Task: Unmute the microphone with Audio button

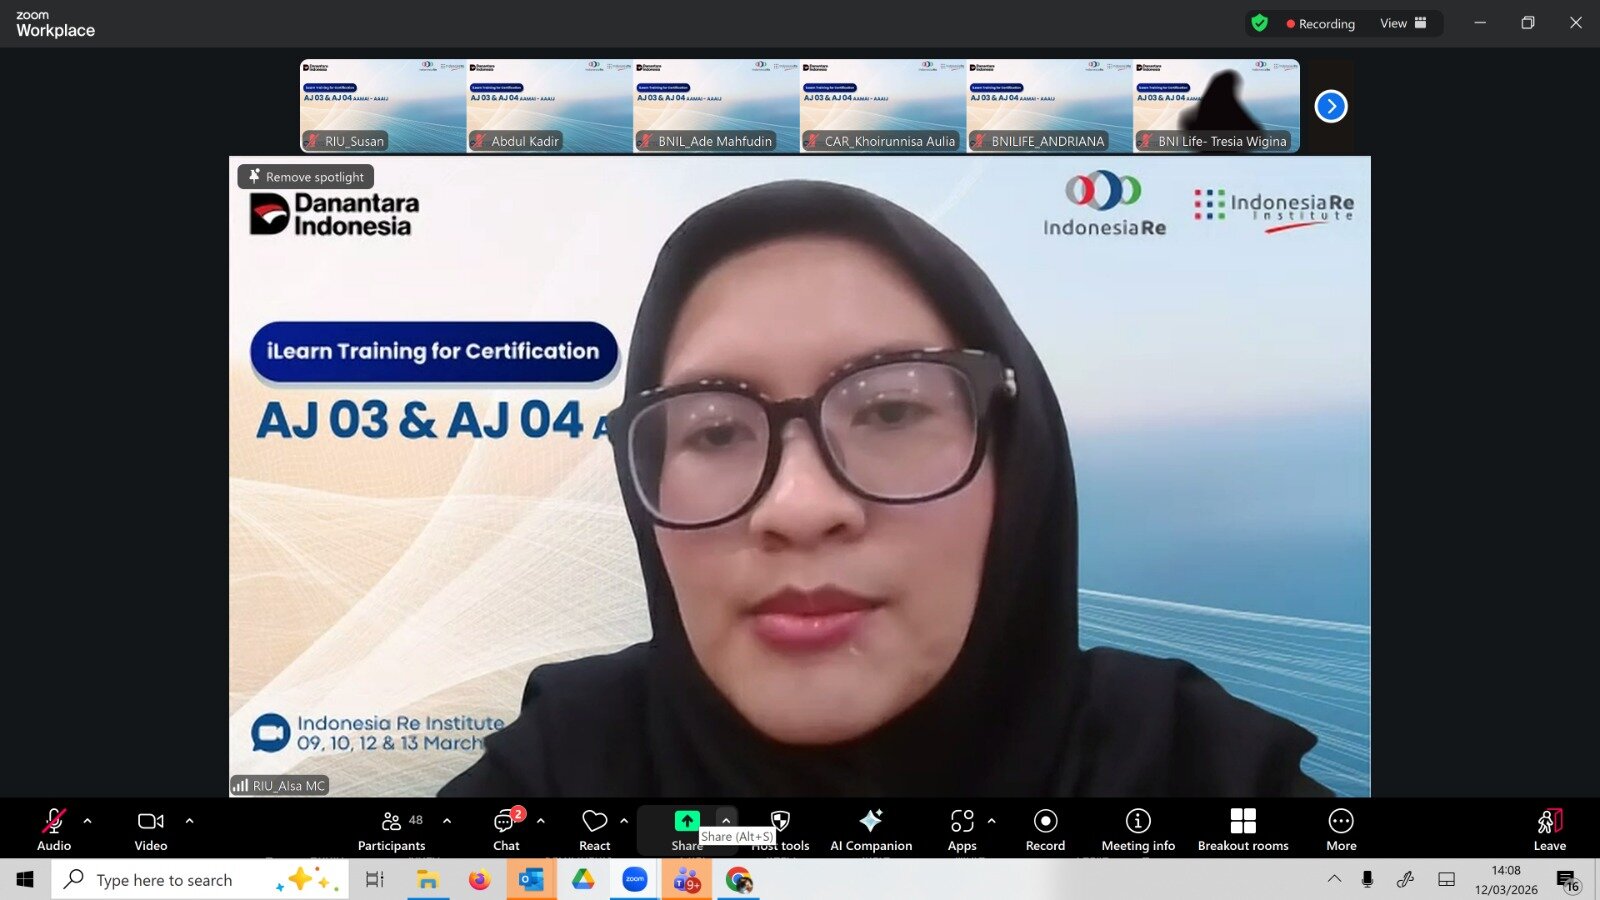Action: pyautogui.click(x=54, y=829)
